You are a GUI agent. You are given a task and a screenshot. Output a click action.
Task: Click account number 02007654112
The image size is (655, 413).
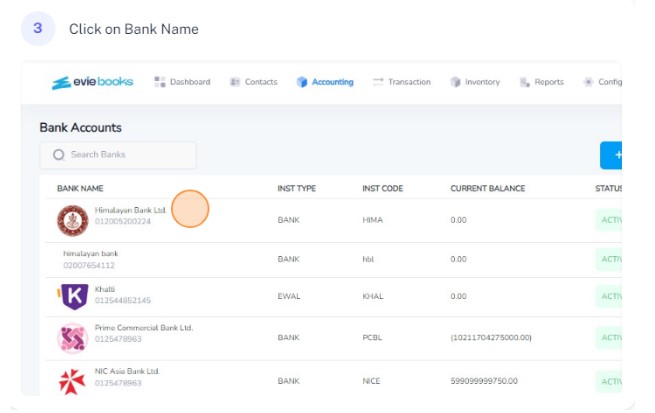point(89,265)
